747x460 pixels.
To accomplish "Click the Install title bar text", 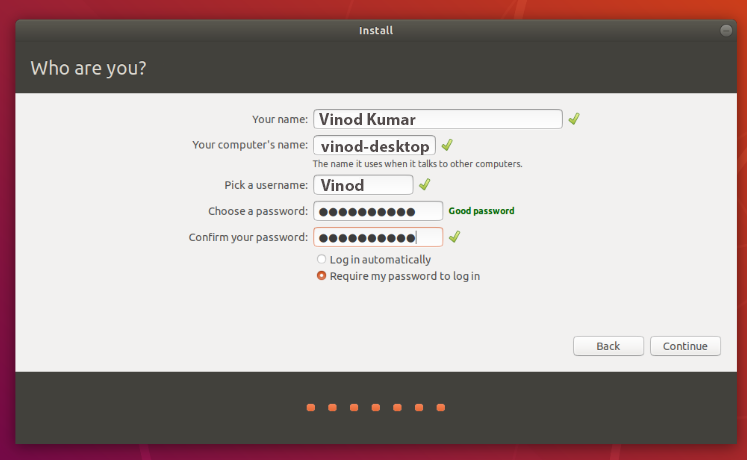I will [376, 30].
